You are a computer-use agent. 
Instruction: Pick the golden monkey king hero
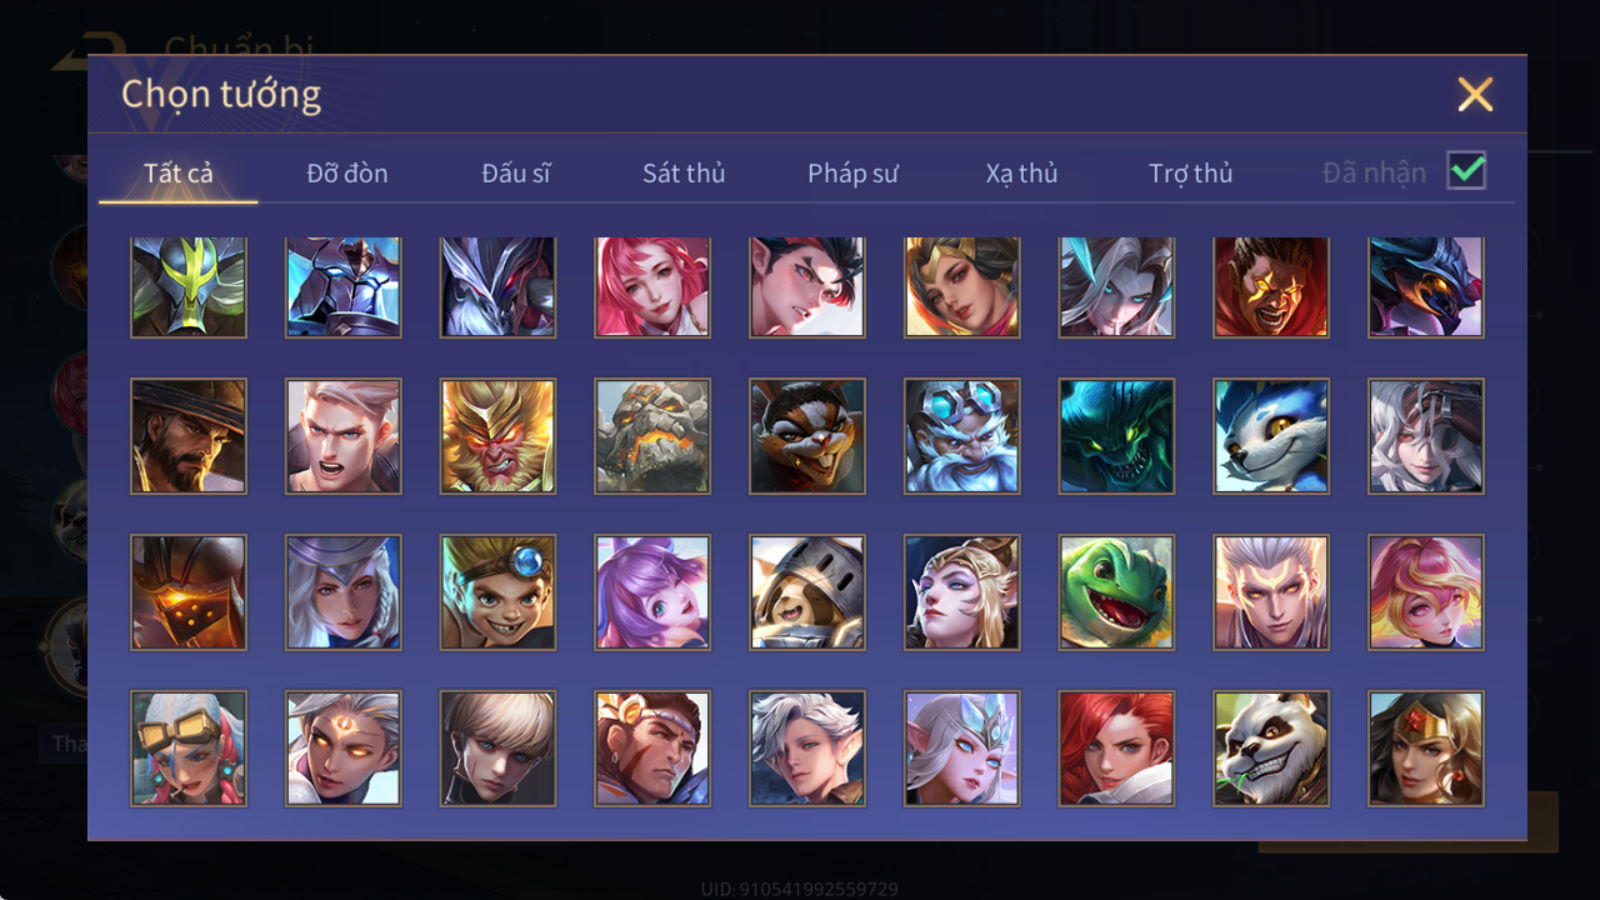pos(498,436)
